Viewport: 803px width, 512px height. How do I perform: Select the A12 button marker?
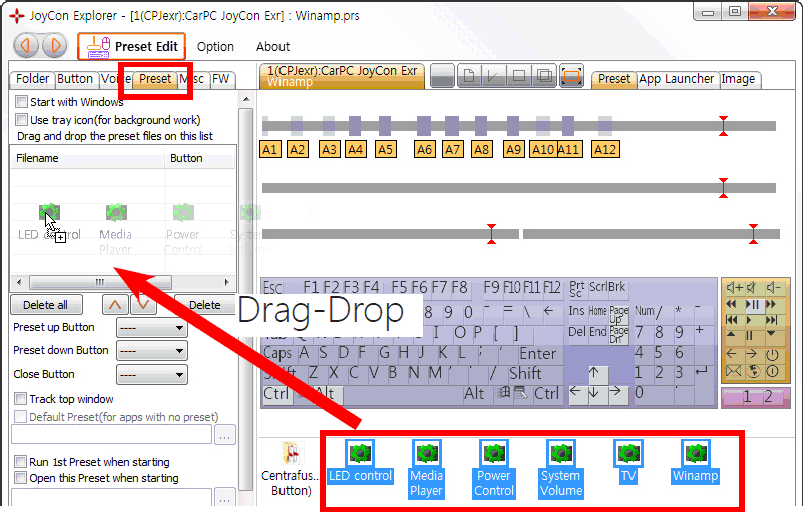tap(605, 150)
